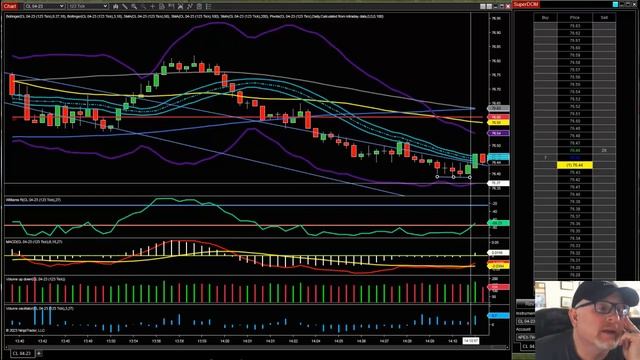
Task: Toggle the Chart Trader icon
Action: (x=171, y=7)
